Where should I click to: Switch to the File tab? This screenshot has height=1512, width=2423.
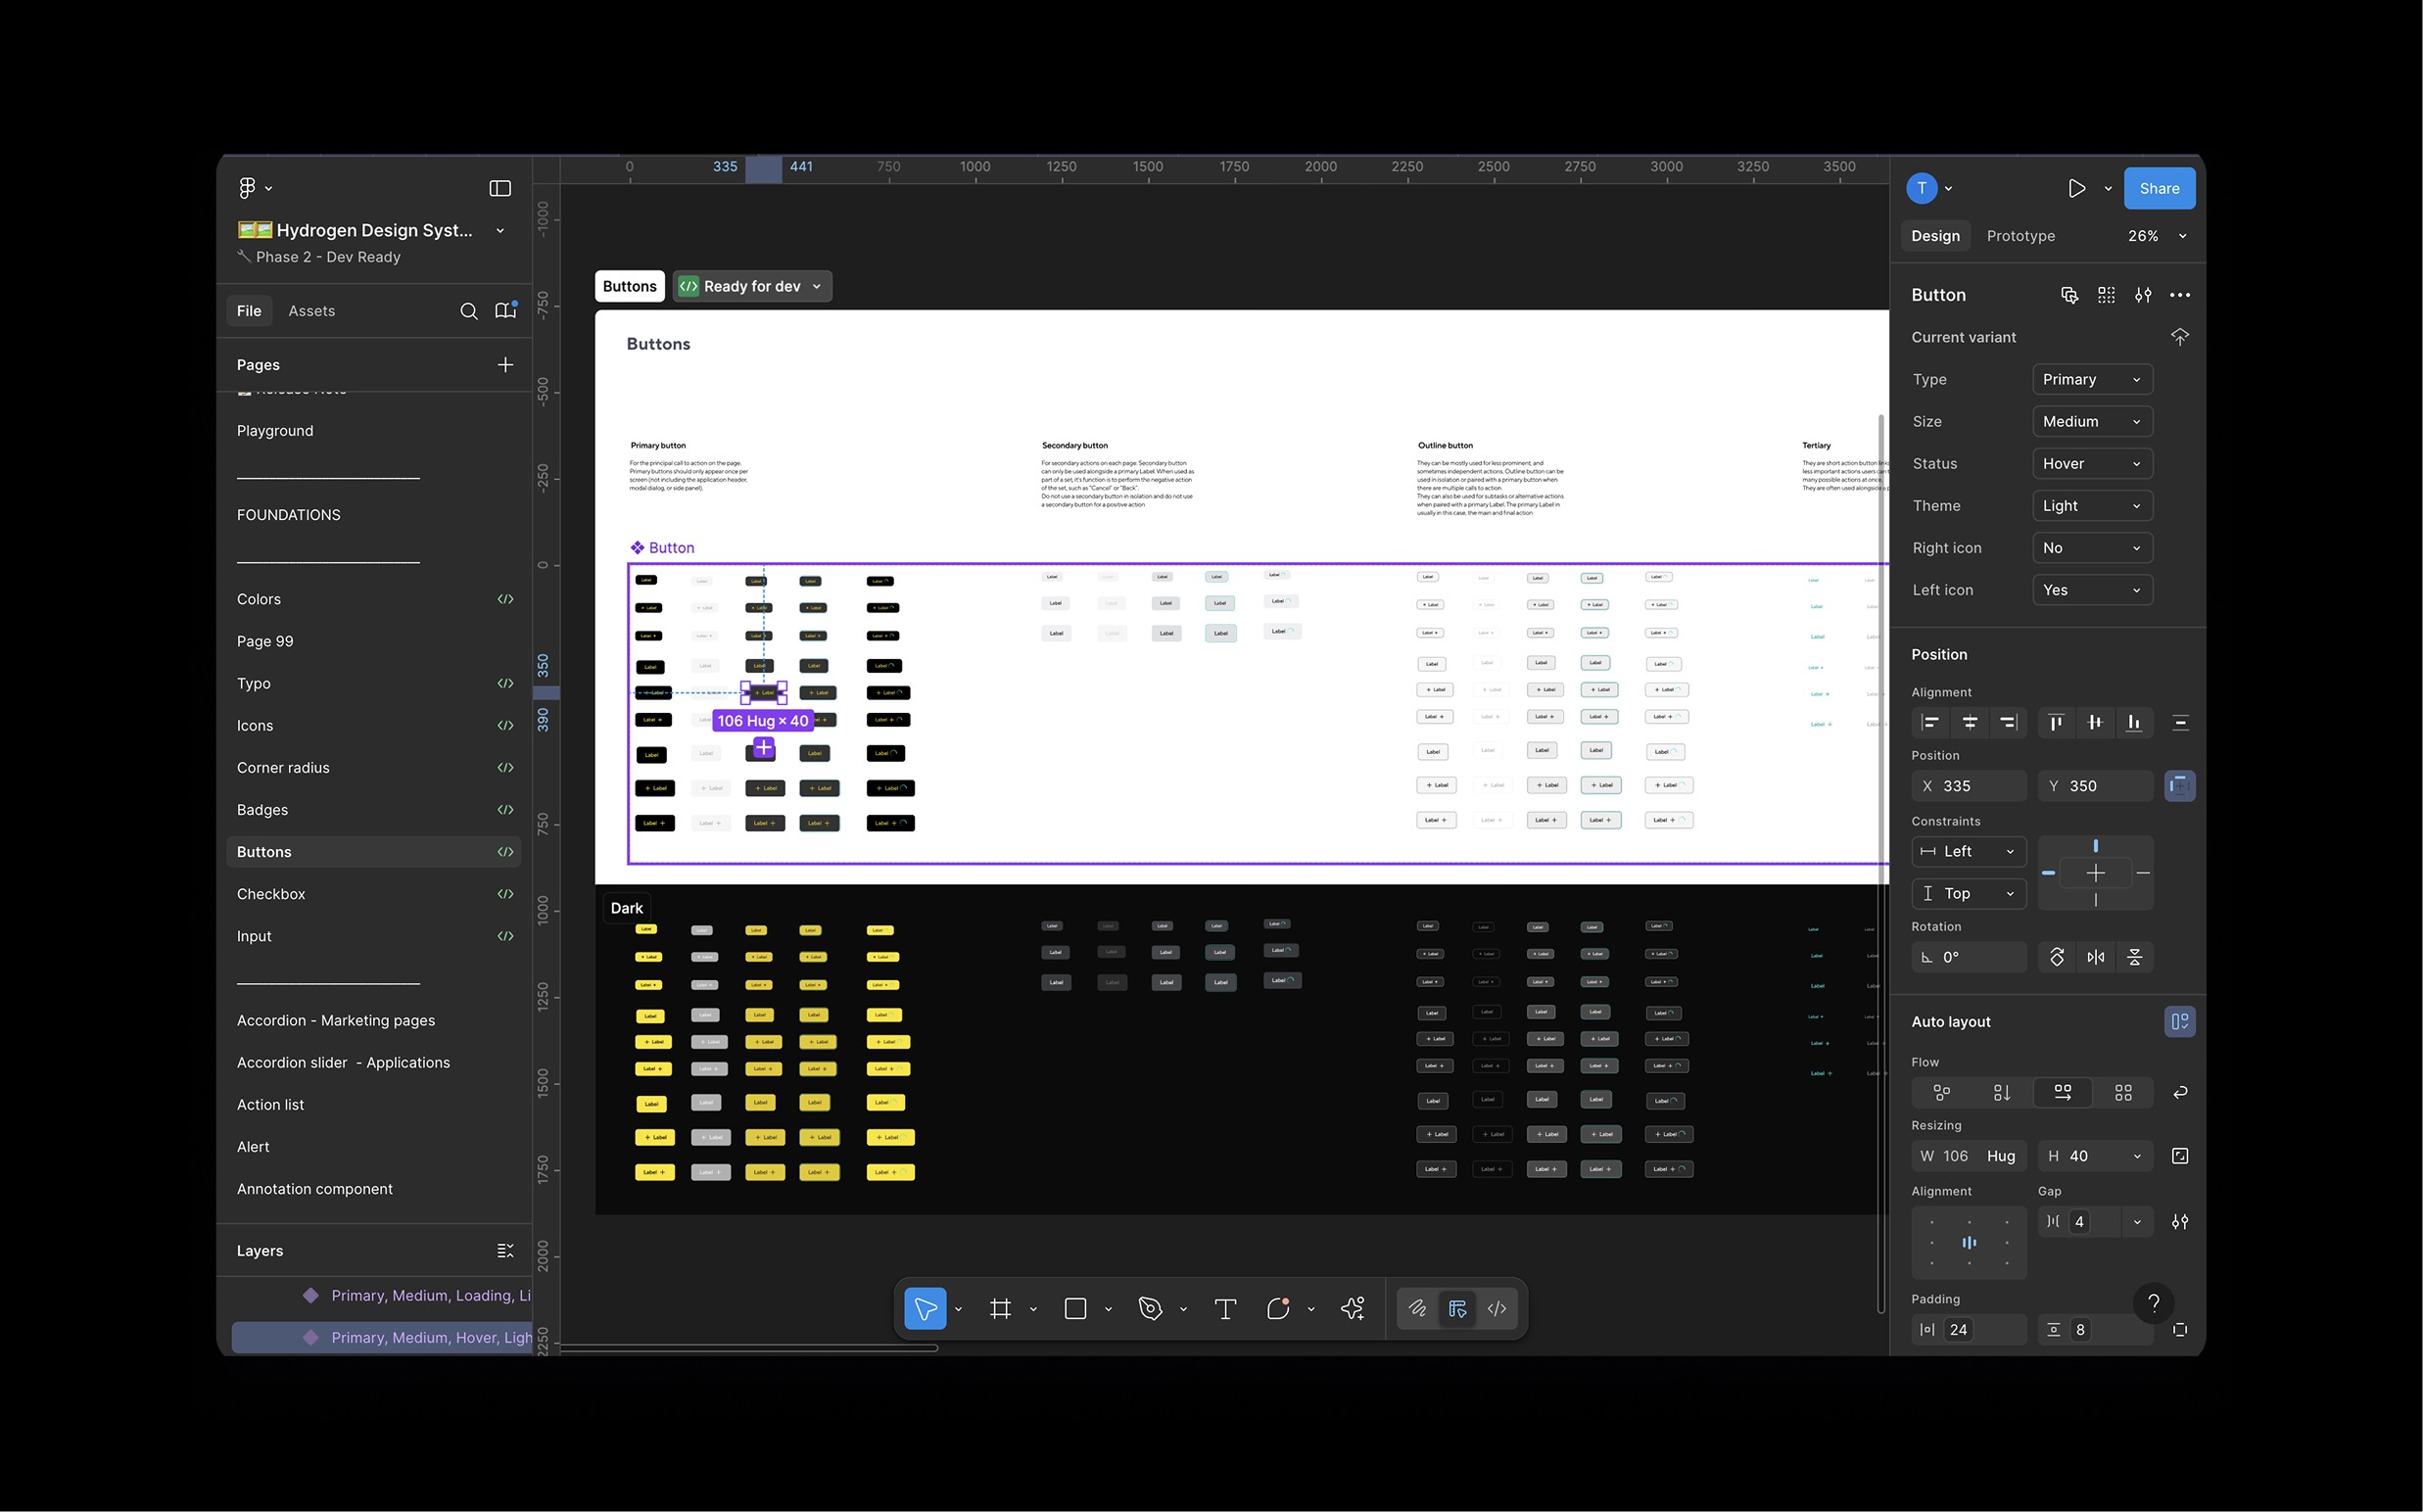pyautogui.click(x=249, y=311)
